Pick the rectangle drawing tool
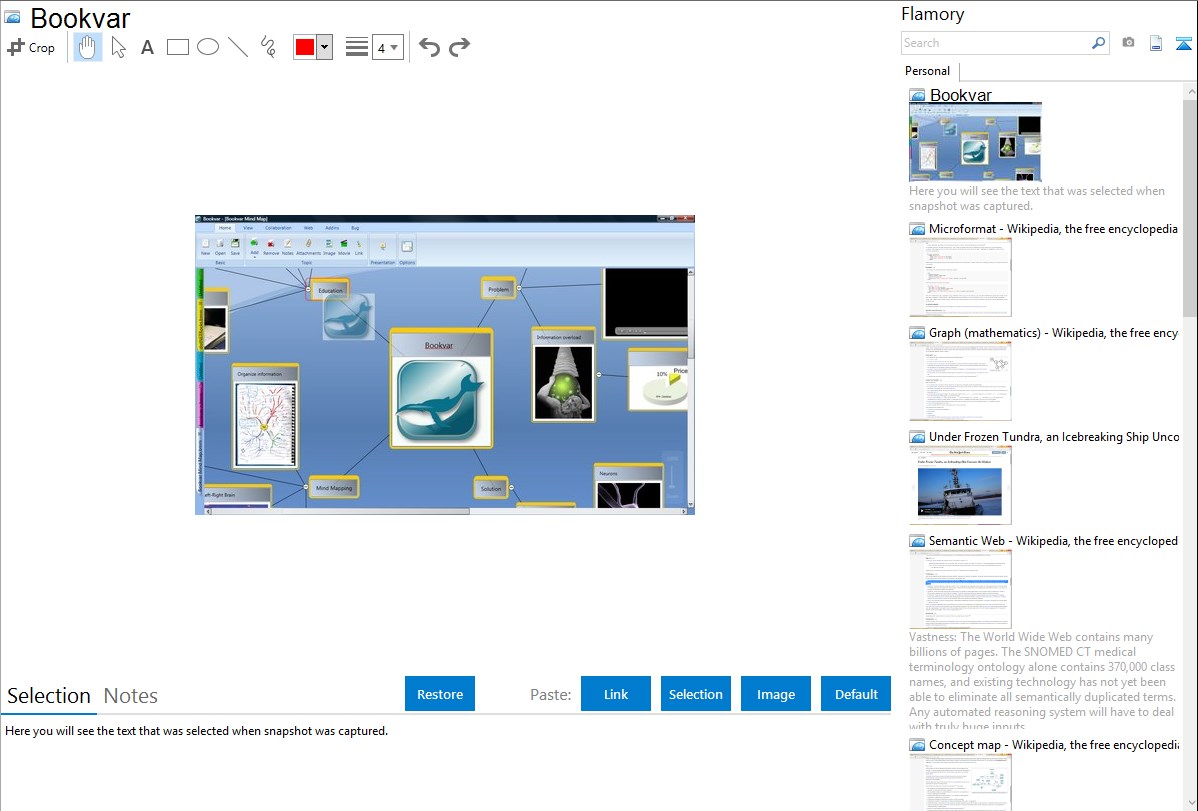This screenshot has width=1198, height=811. coord(177,47)
